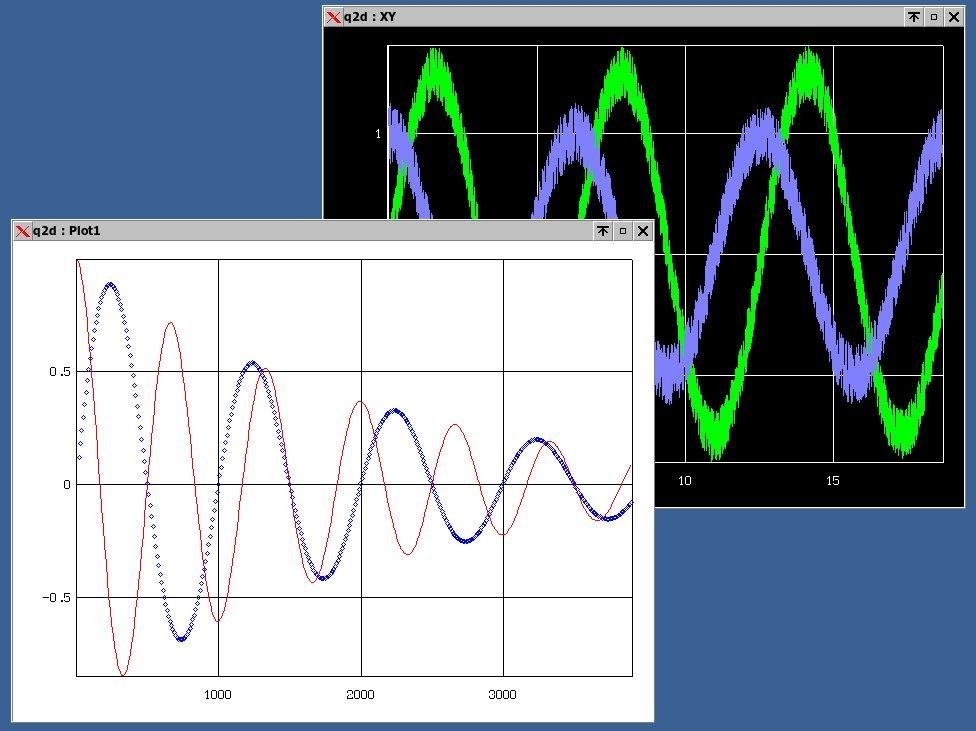This screenshot has height=731, width=976.
Task: Close the Plot1 window
Action: 643,231
